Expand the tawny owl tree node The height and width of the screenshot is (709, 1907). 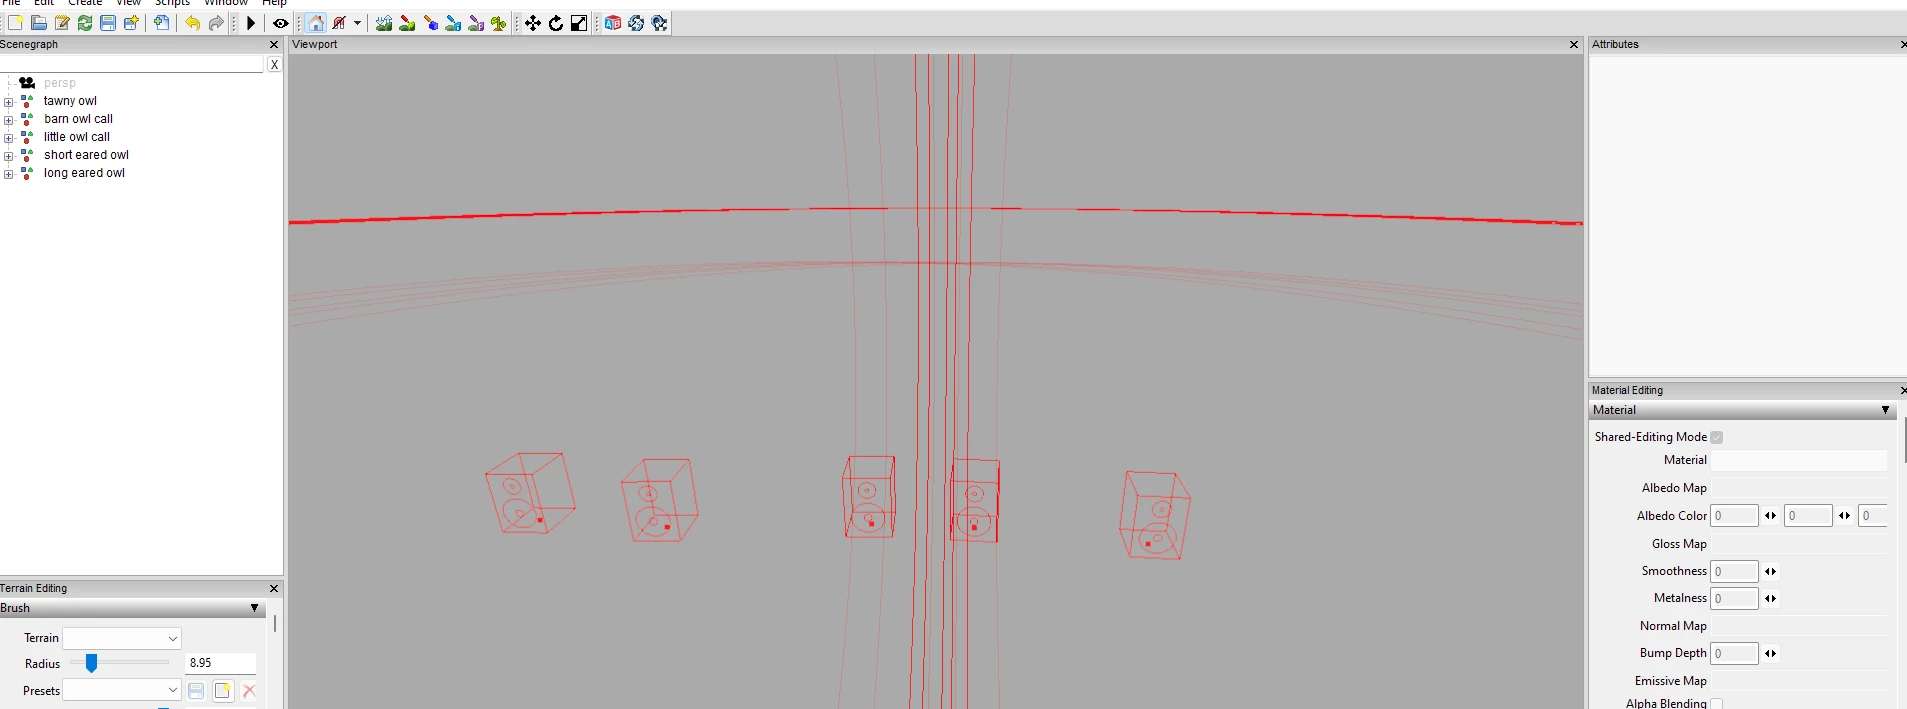(x=9, y=102)
